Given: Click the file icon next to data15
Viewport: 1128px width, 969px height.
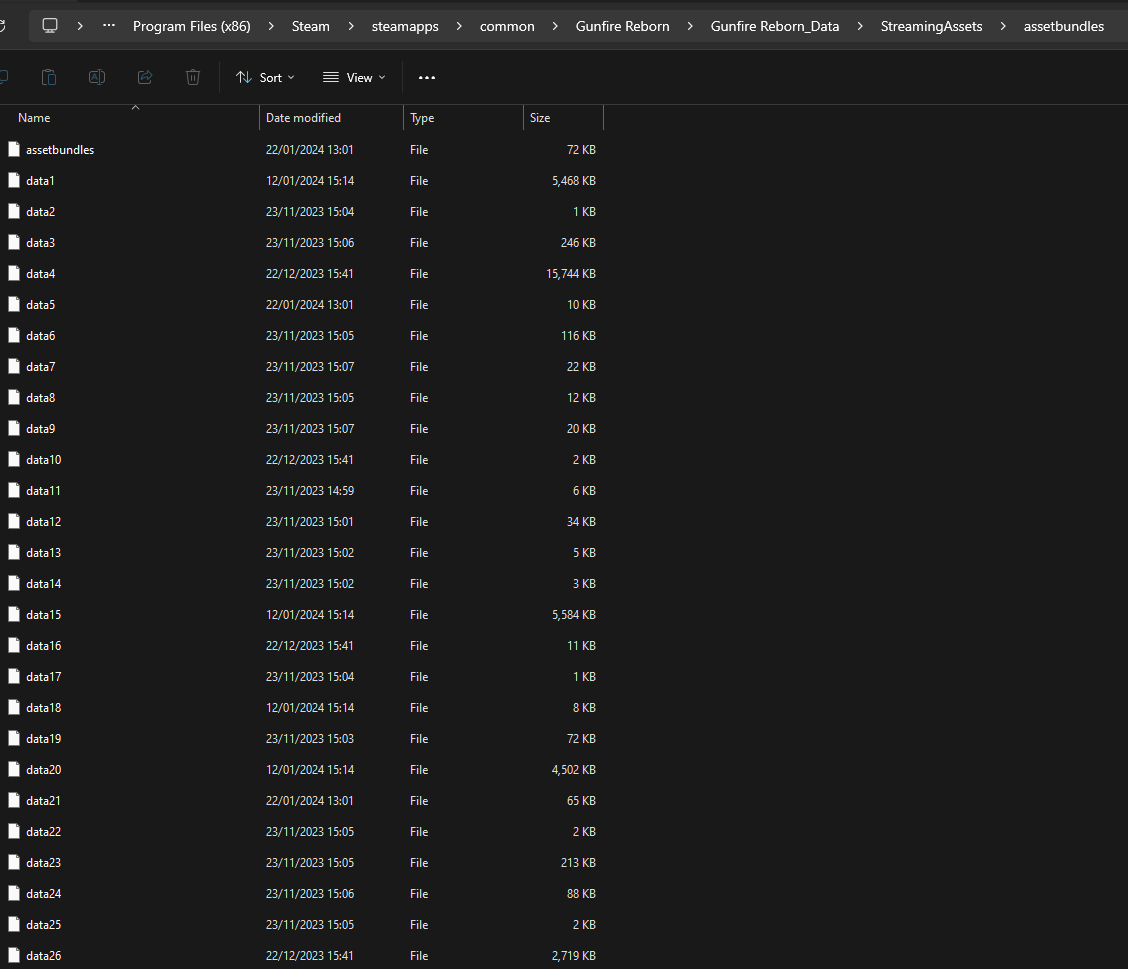Looking at the screenshot, I should [14, 614].
